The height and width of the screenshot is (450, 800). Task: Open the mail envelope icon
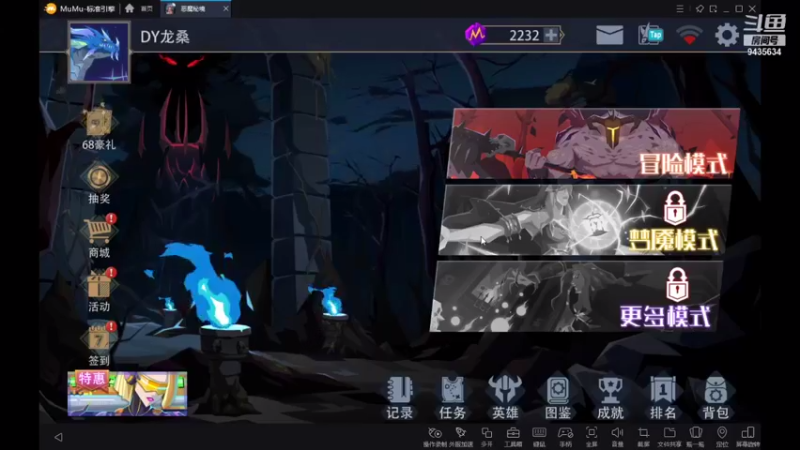(x=610, y=35)
